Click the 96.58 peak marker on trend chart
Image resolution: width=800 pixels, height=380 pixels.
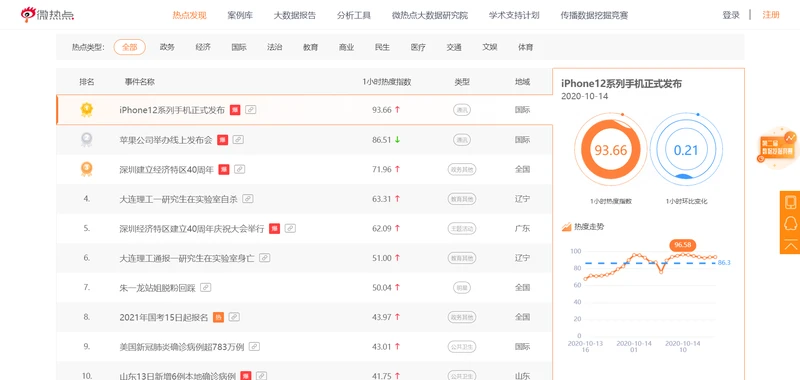coord(682,245)
